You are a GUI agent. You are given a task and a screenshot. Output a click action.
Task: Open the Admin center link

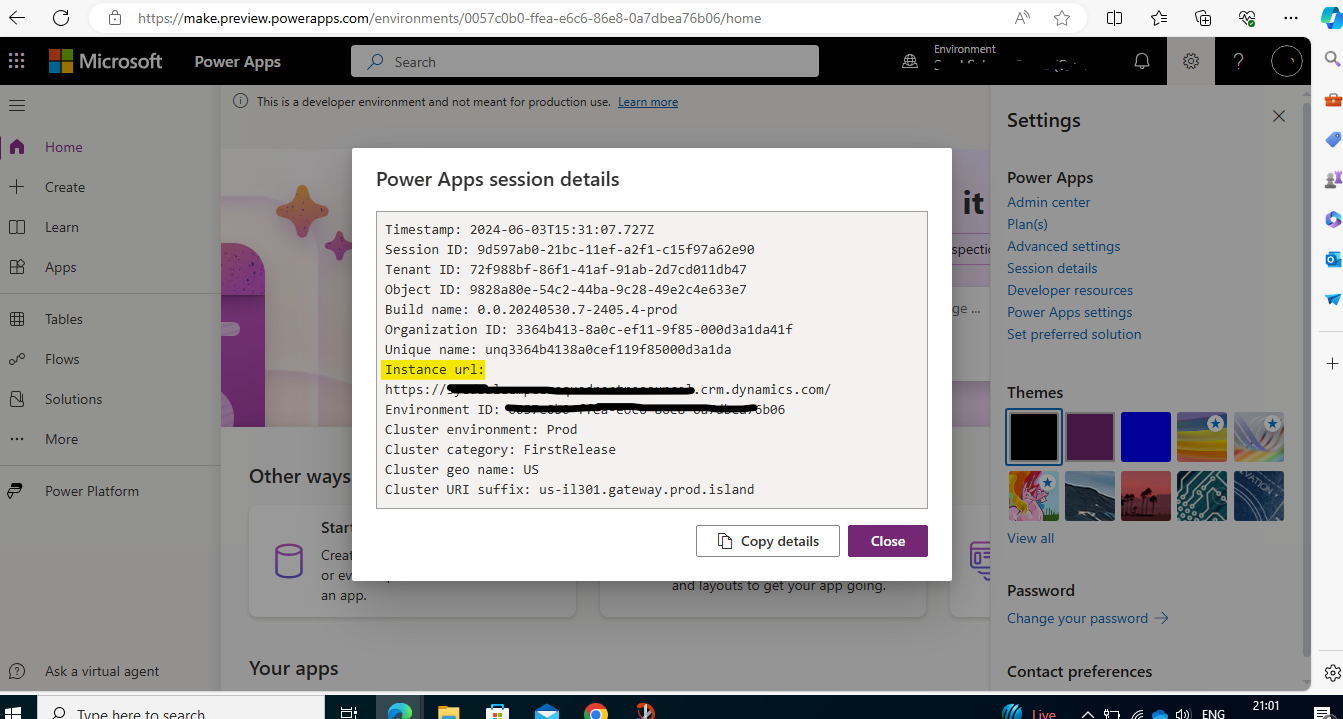[x=1048, y=202]
